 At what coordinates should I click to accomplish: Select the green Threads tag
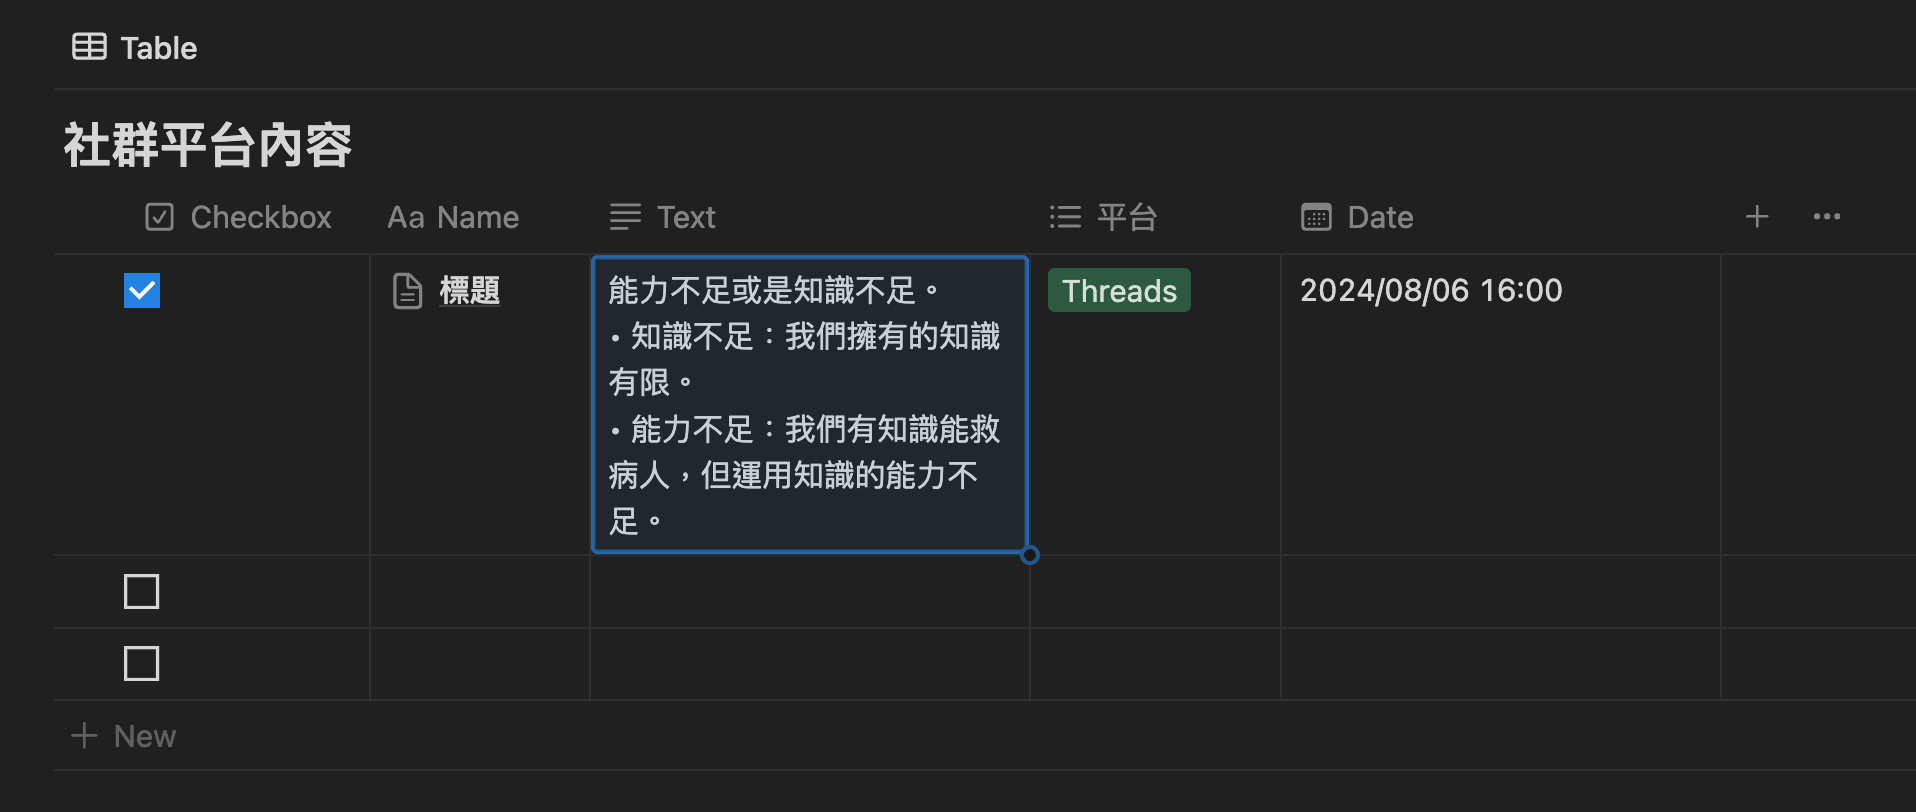pyautogui.click(x=1119, y=291)
